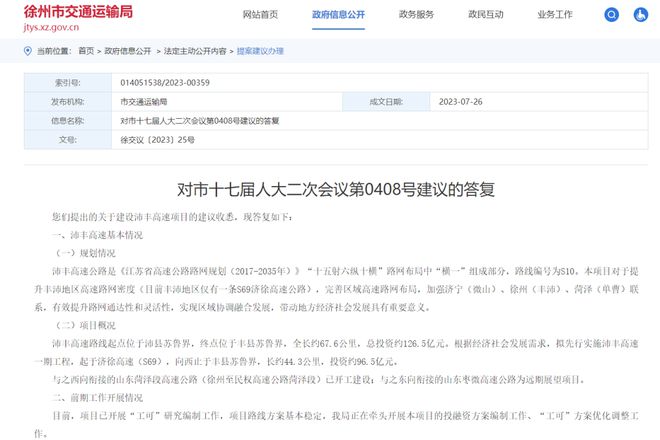This screenshot has width=660, height=440.
Task: Click the 徐州市交通运输局 site logo
Action: tap(78, 12)
